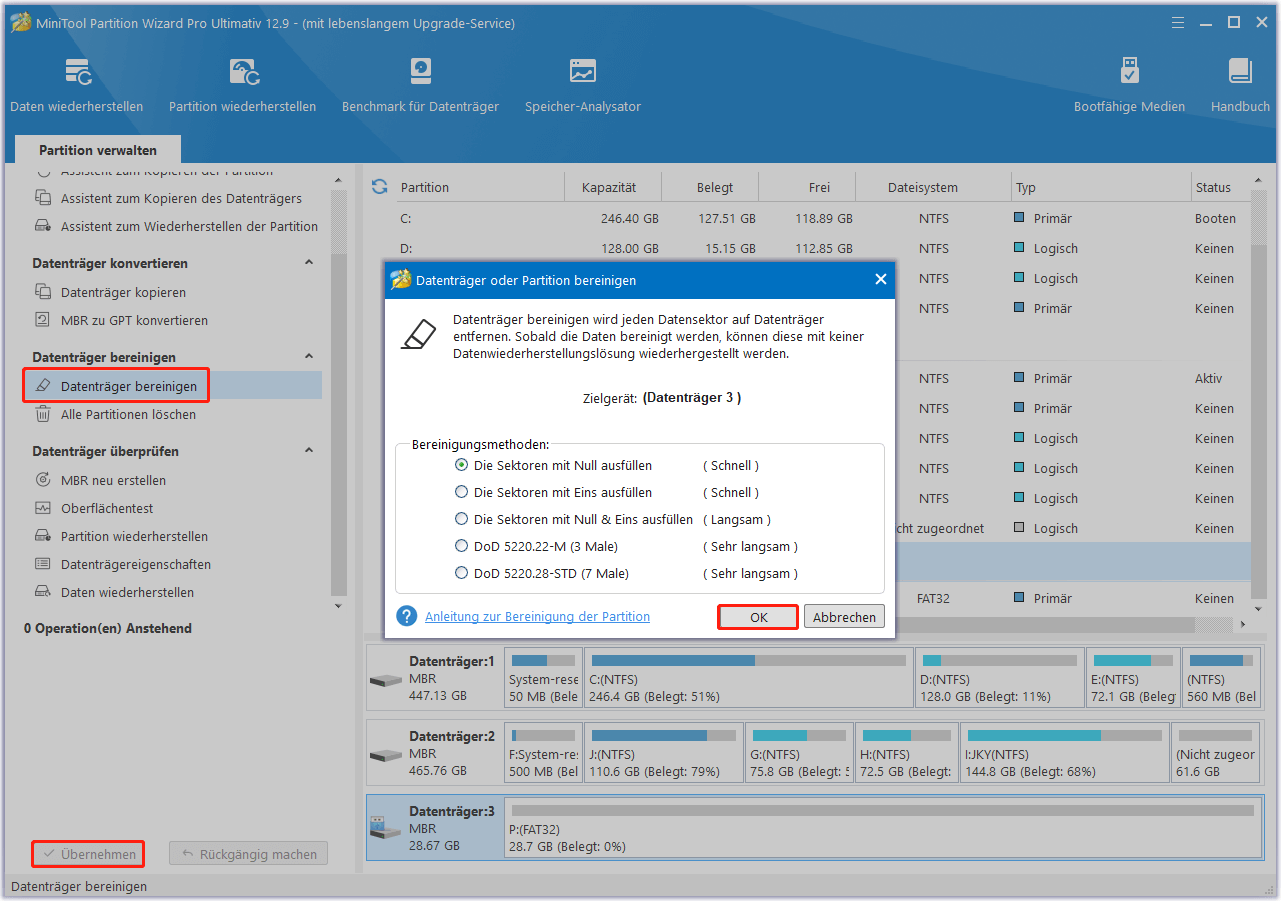Select Datenträger bereinigen in sidebar

pyautogui.click(x=129, y=386)
